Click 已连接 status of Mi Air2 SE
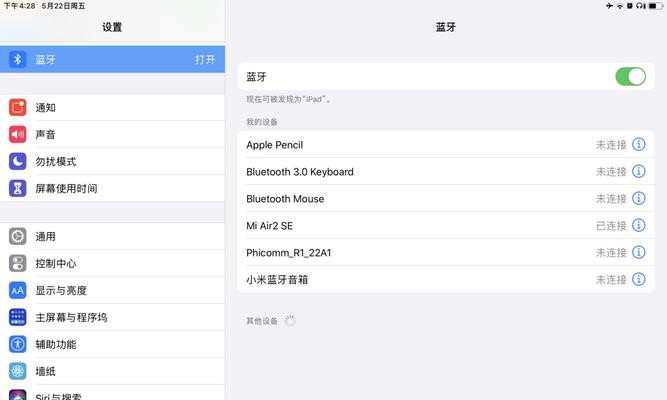The image size is (667, 400). tap(611, 226)
